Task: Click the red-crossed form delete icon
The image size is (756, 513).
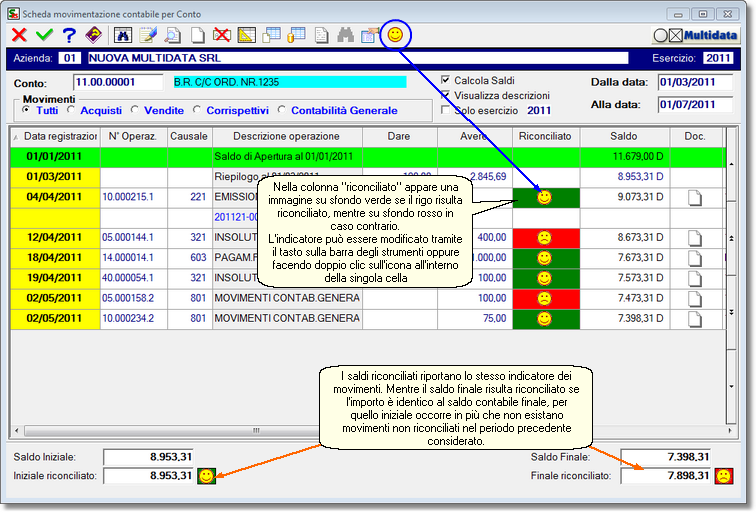Action: [x=222, y=35]
